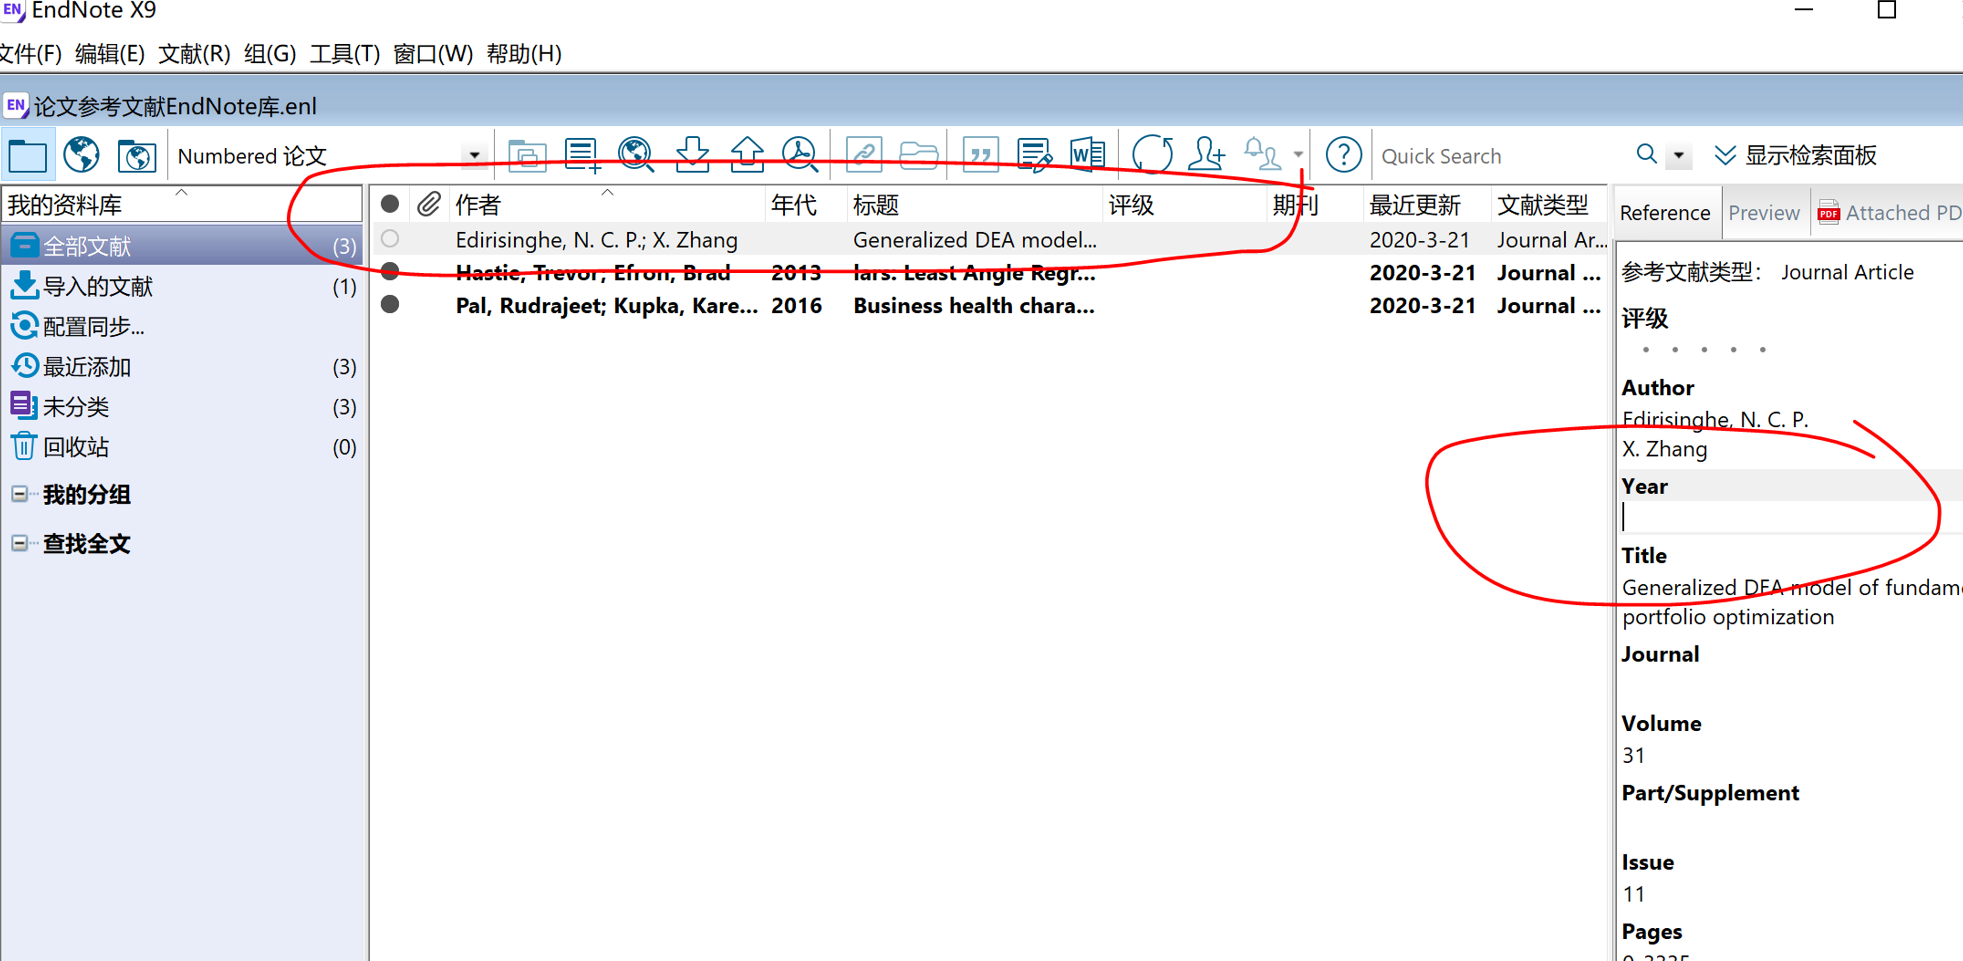
Task: Select 配置同步... item
Action: pos(182,327)
